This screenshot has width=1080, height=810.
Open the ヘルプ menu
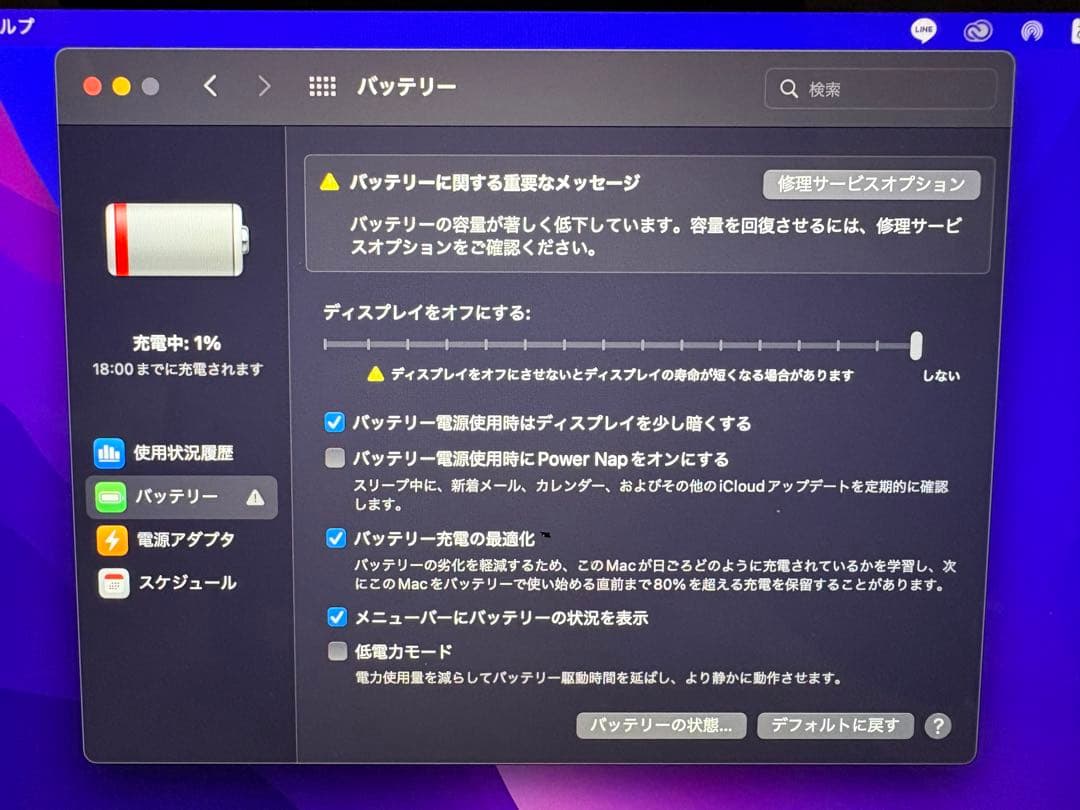click(18, 25)
